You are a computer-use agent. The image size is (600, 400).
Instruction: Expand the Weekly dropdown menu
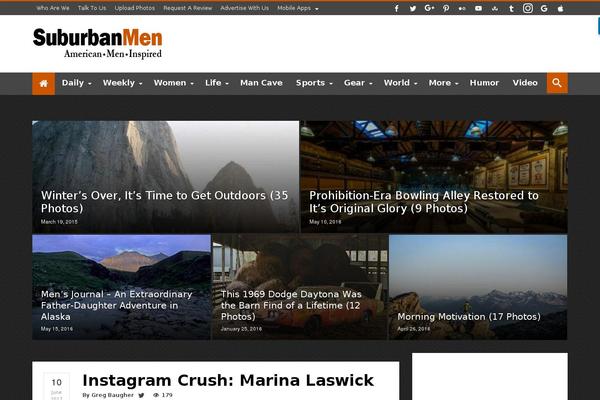122,83
